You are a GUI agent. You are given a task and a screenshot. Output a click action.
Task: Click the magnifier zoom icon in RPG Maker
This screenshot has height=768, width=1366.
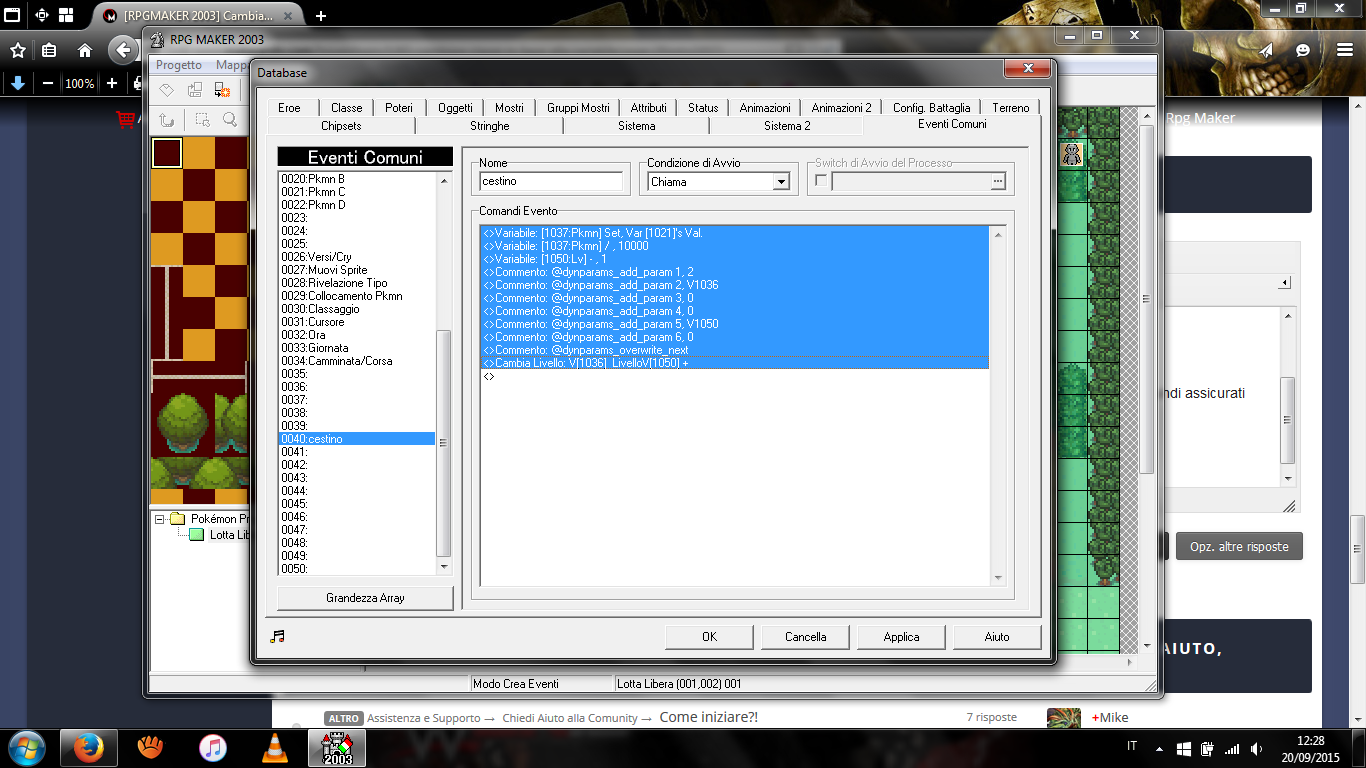230,120
